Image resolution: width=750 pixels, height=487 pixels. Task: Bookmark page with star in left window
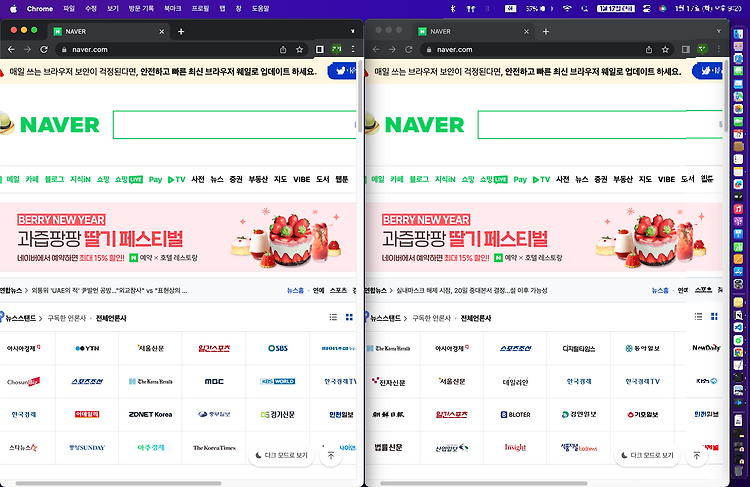tap(299, 49)
